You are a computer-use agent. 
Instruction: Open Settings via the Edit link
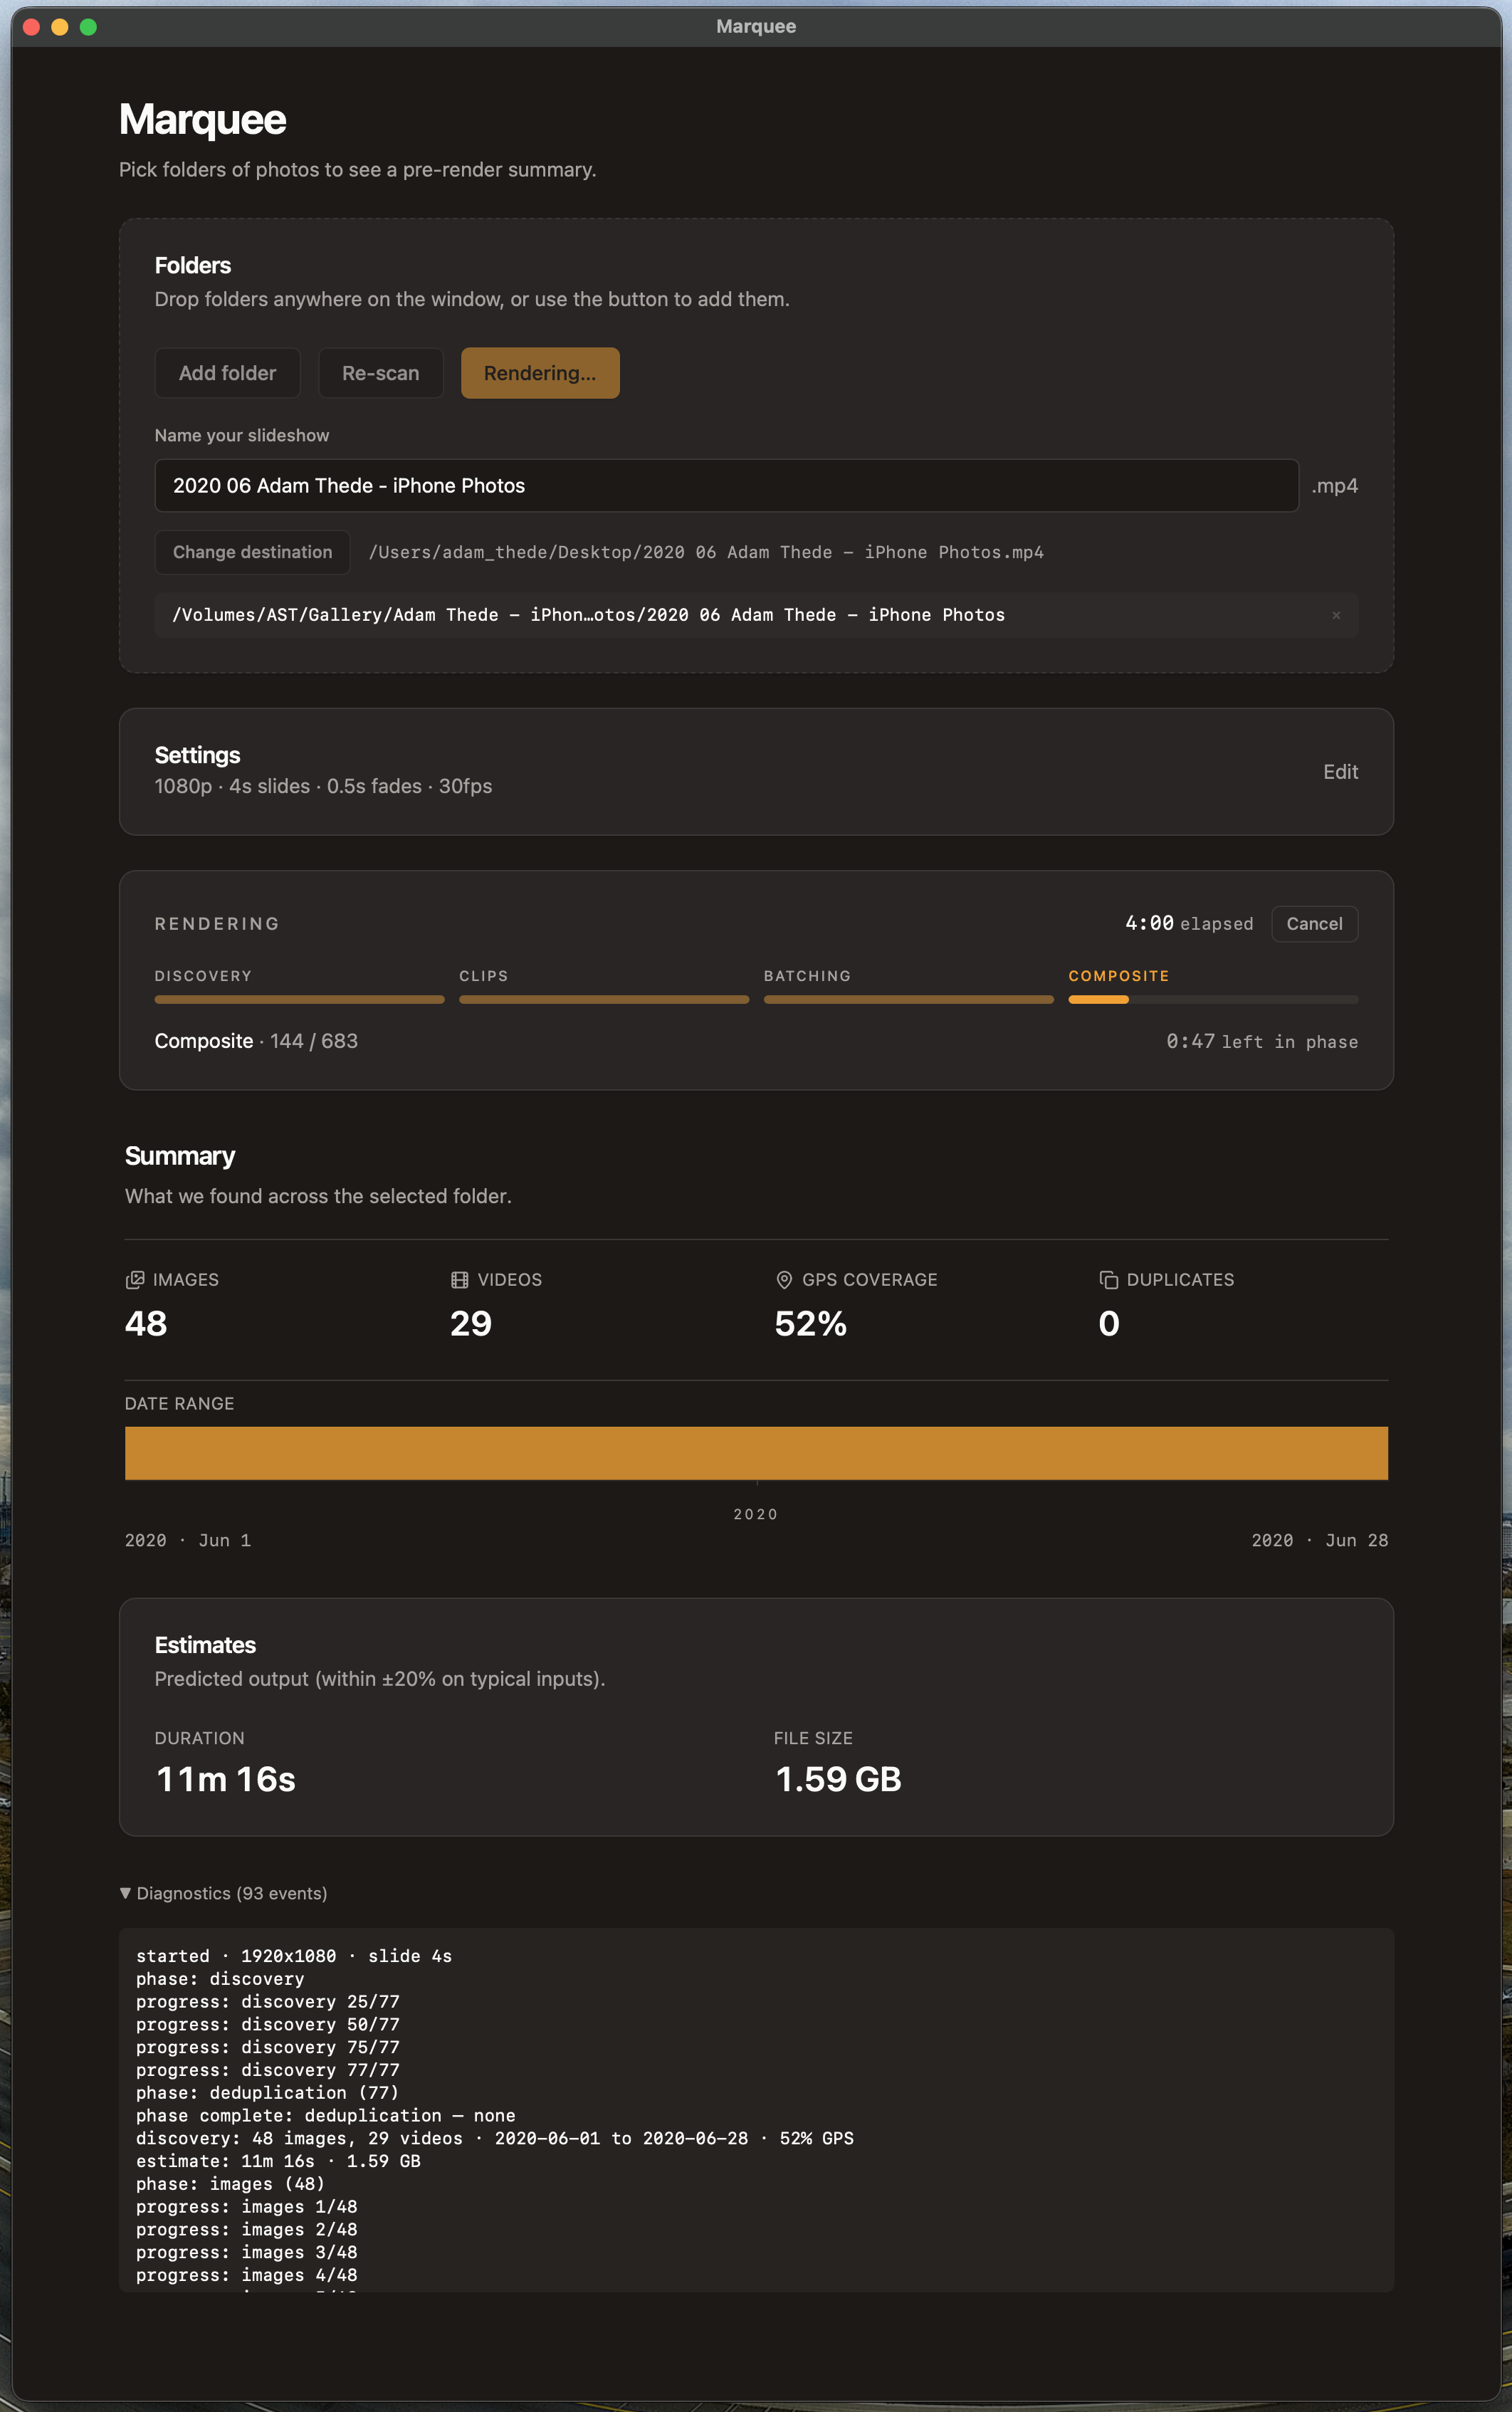click(x=1340, y=771)
